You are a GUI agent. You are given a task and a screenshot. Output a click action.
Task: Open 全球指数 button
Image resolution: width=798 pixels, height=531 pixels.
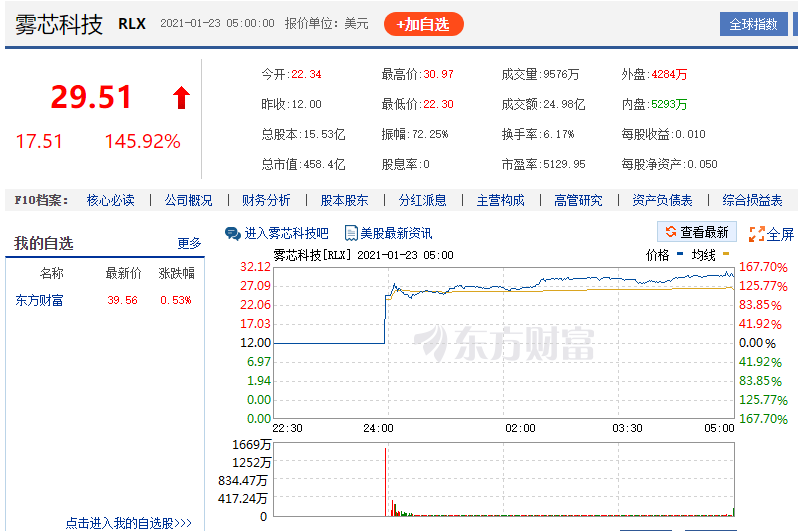(x=753, y=24)
